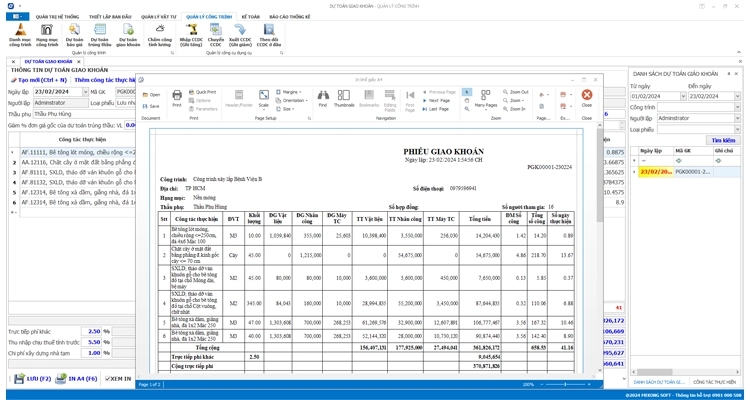Toggle the XEM IN checkbox
750x400 pixels.
tap(110, 379)
